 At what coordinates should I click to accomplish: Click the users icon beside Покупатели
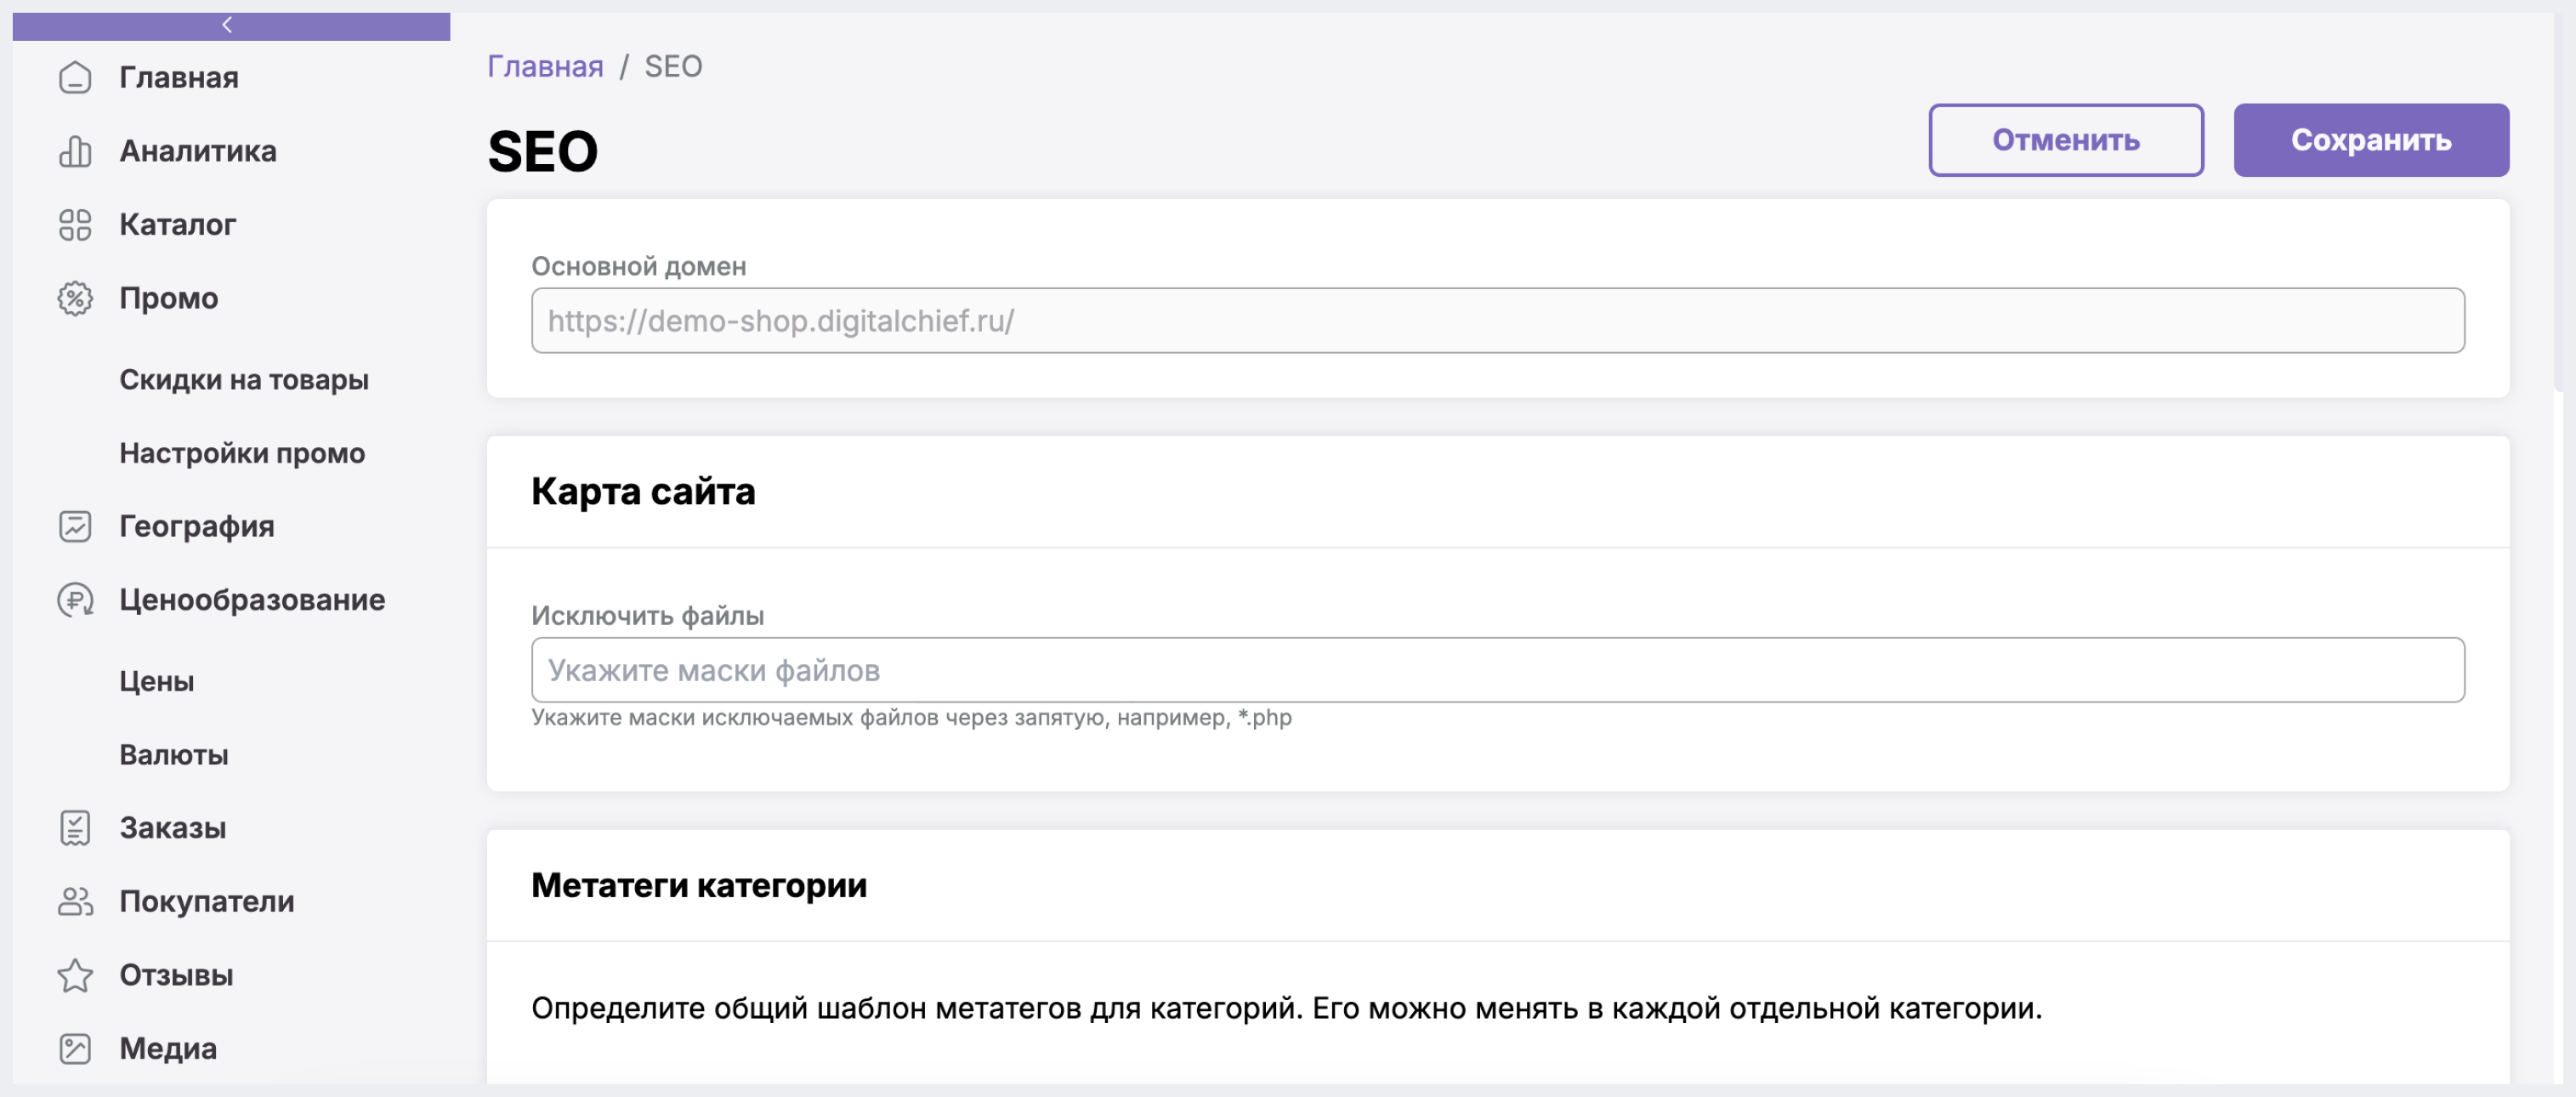click(75, 901)
